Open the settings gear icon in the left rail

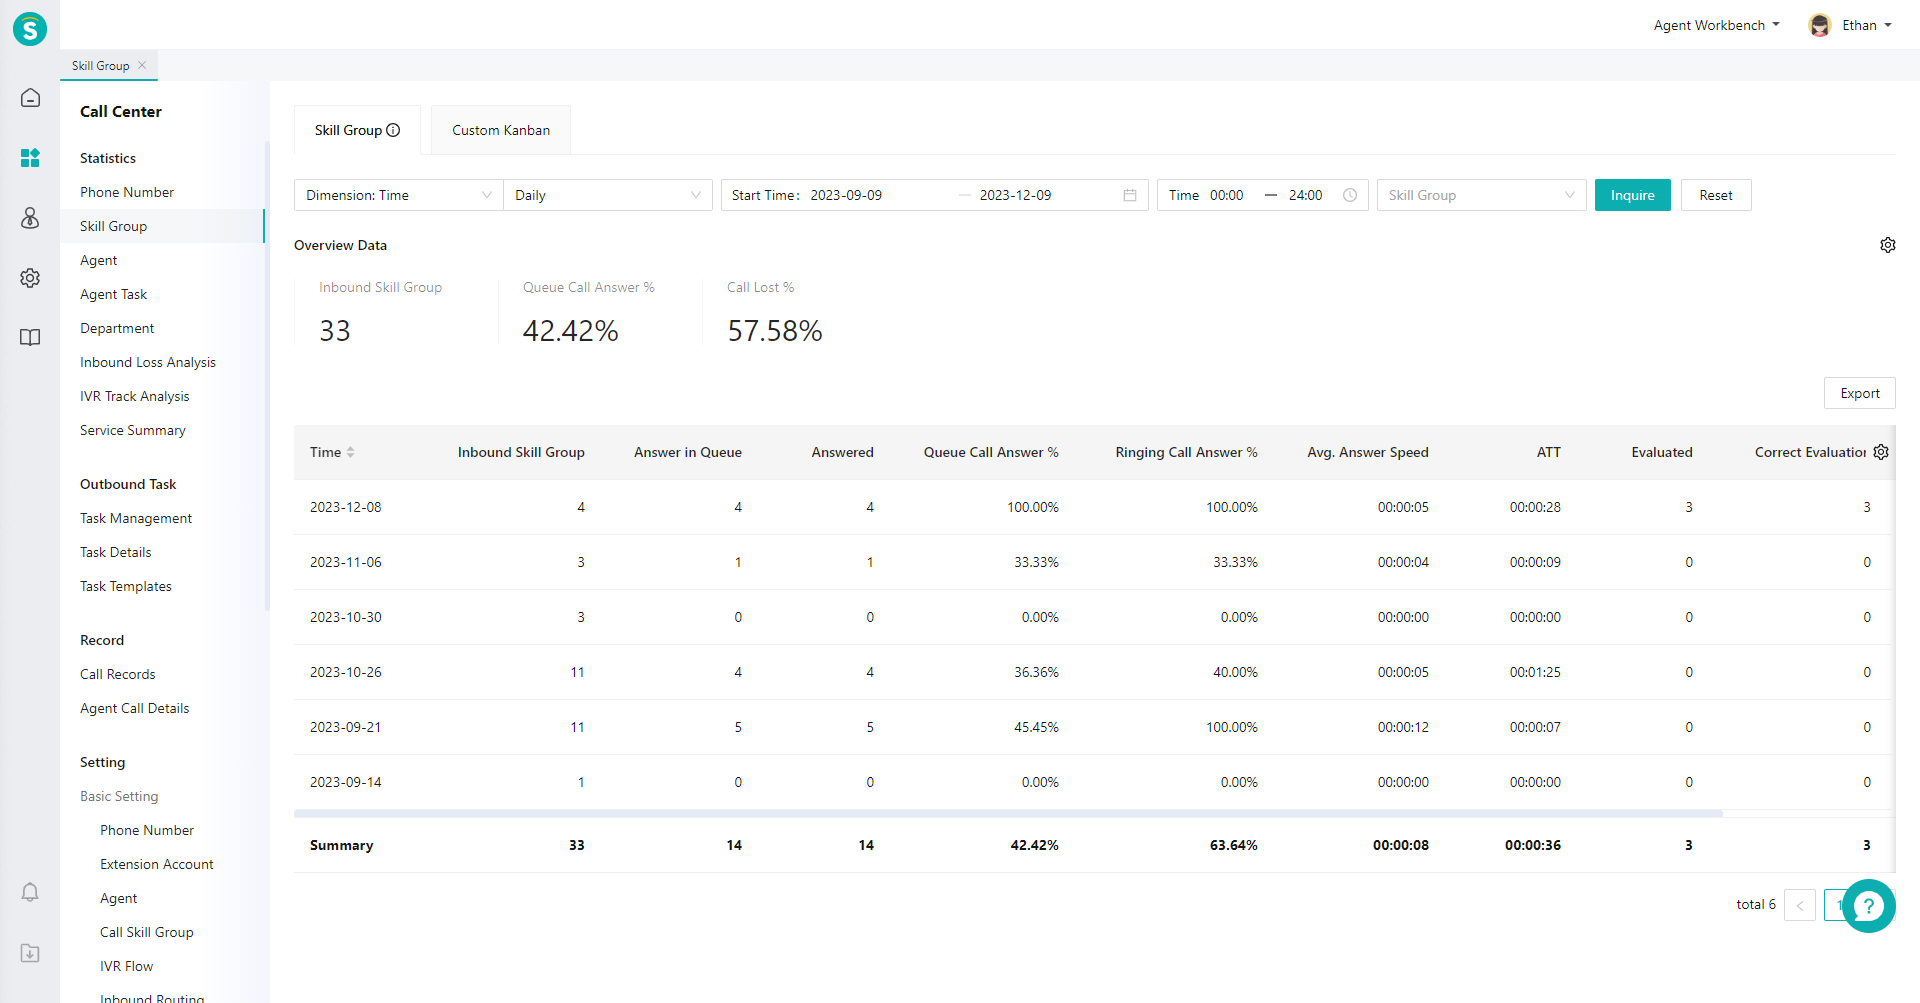pos(30,278)
